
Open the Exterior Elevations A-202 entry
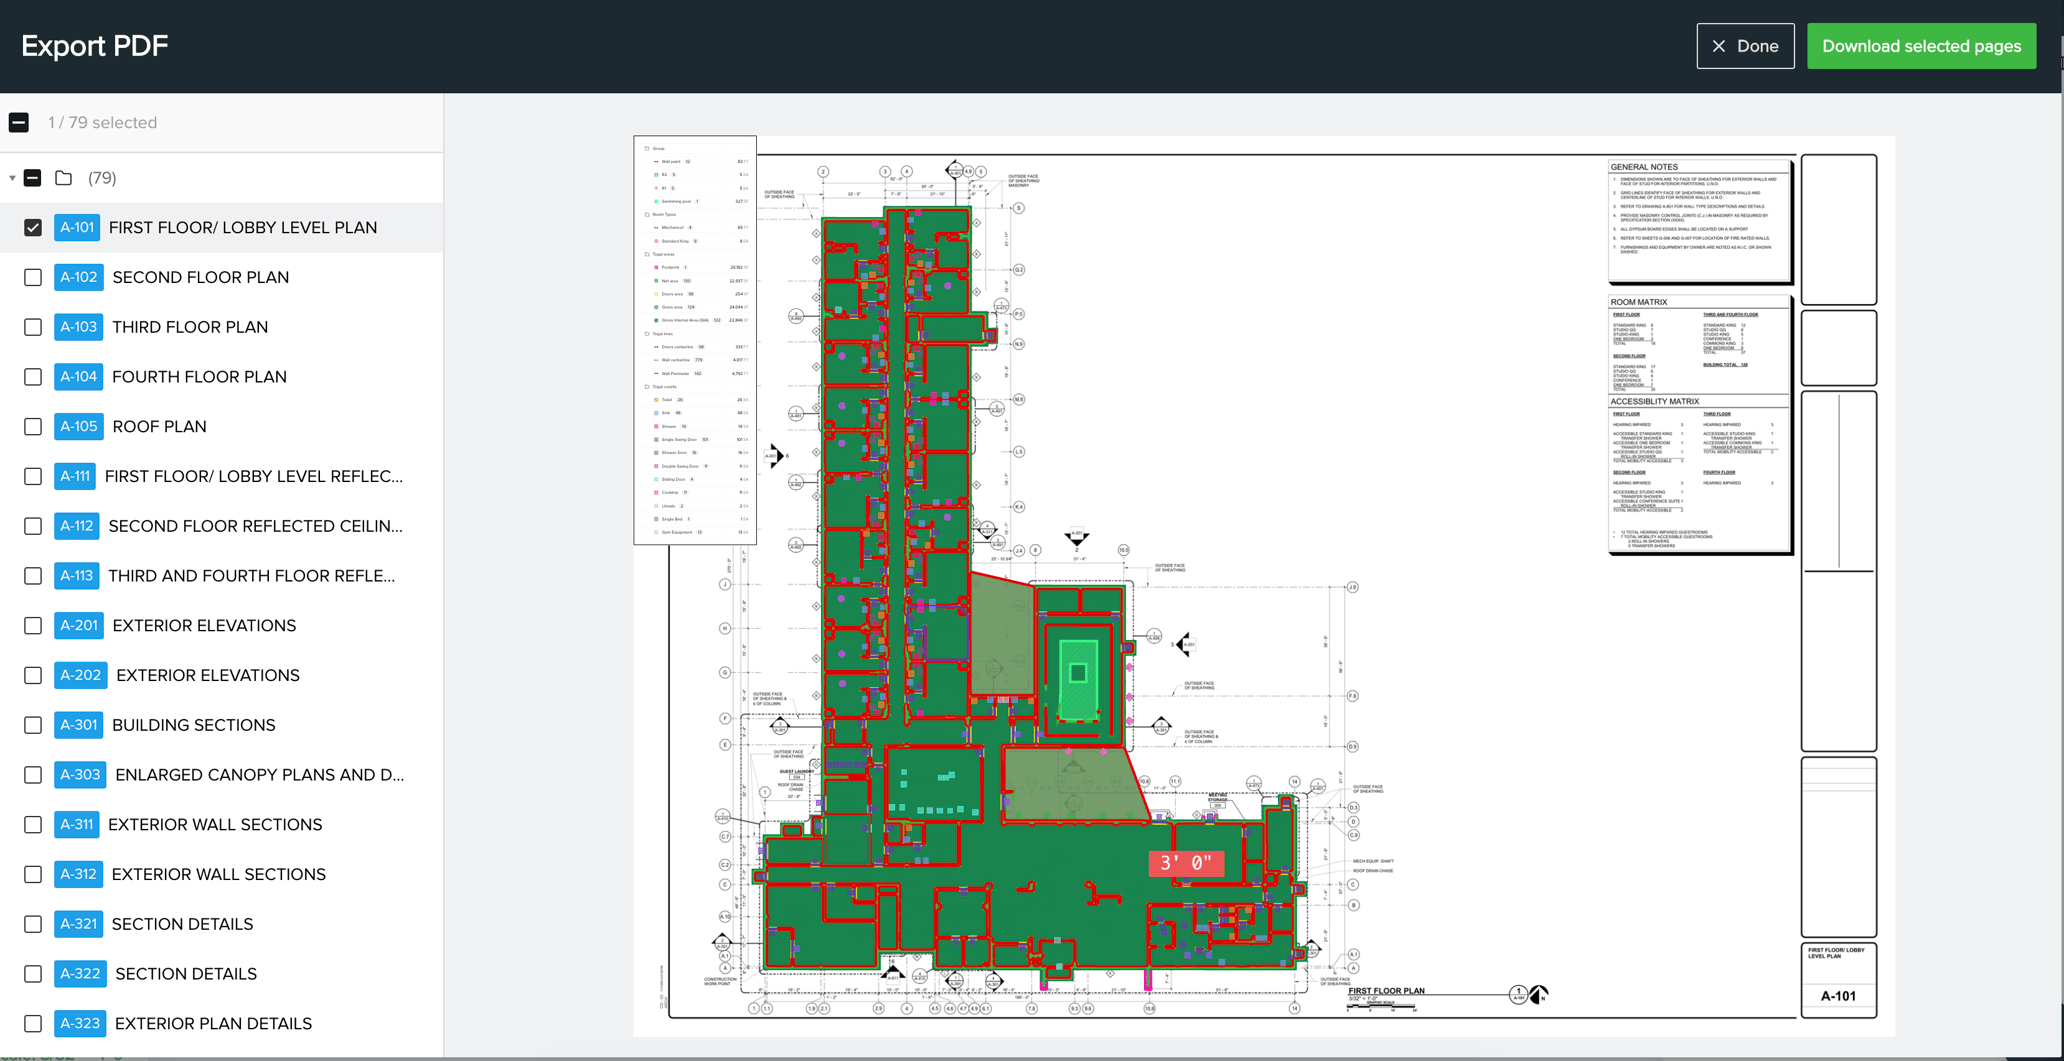(221, 675)
